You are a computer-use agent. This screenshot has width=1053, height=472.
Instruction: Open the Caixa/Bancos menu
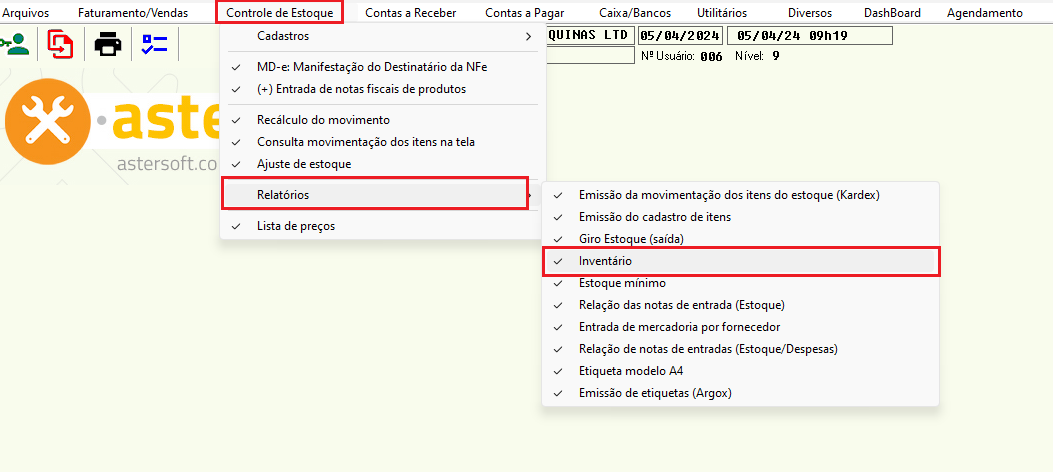[x=635, y=13]
